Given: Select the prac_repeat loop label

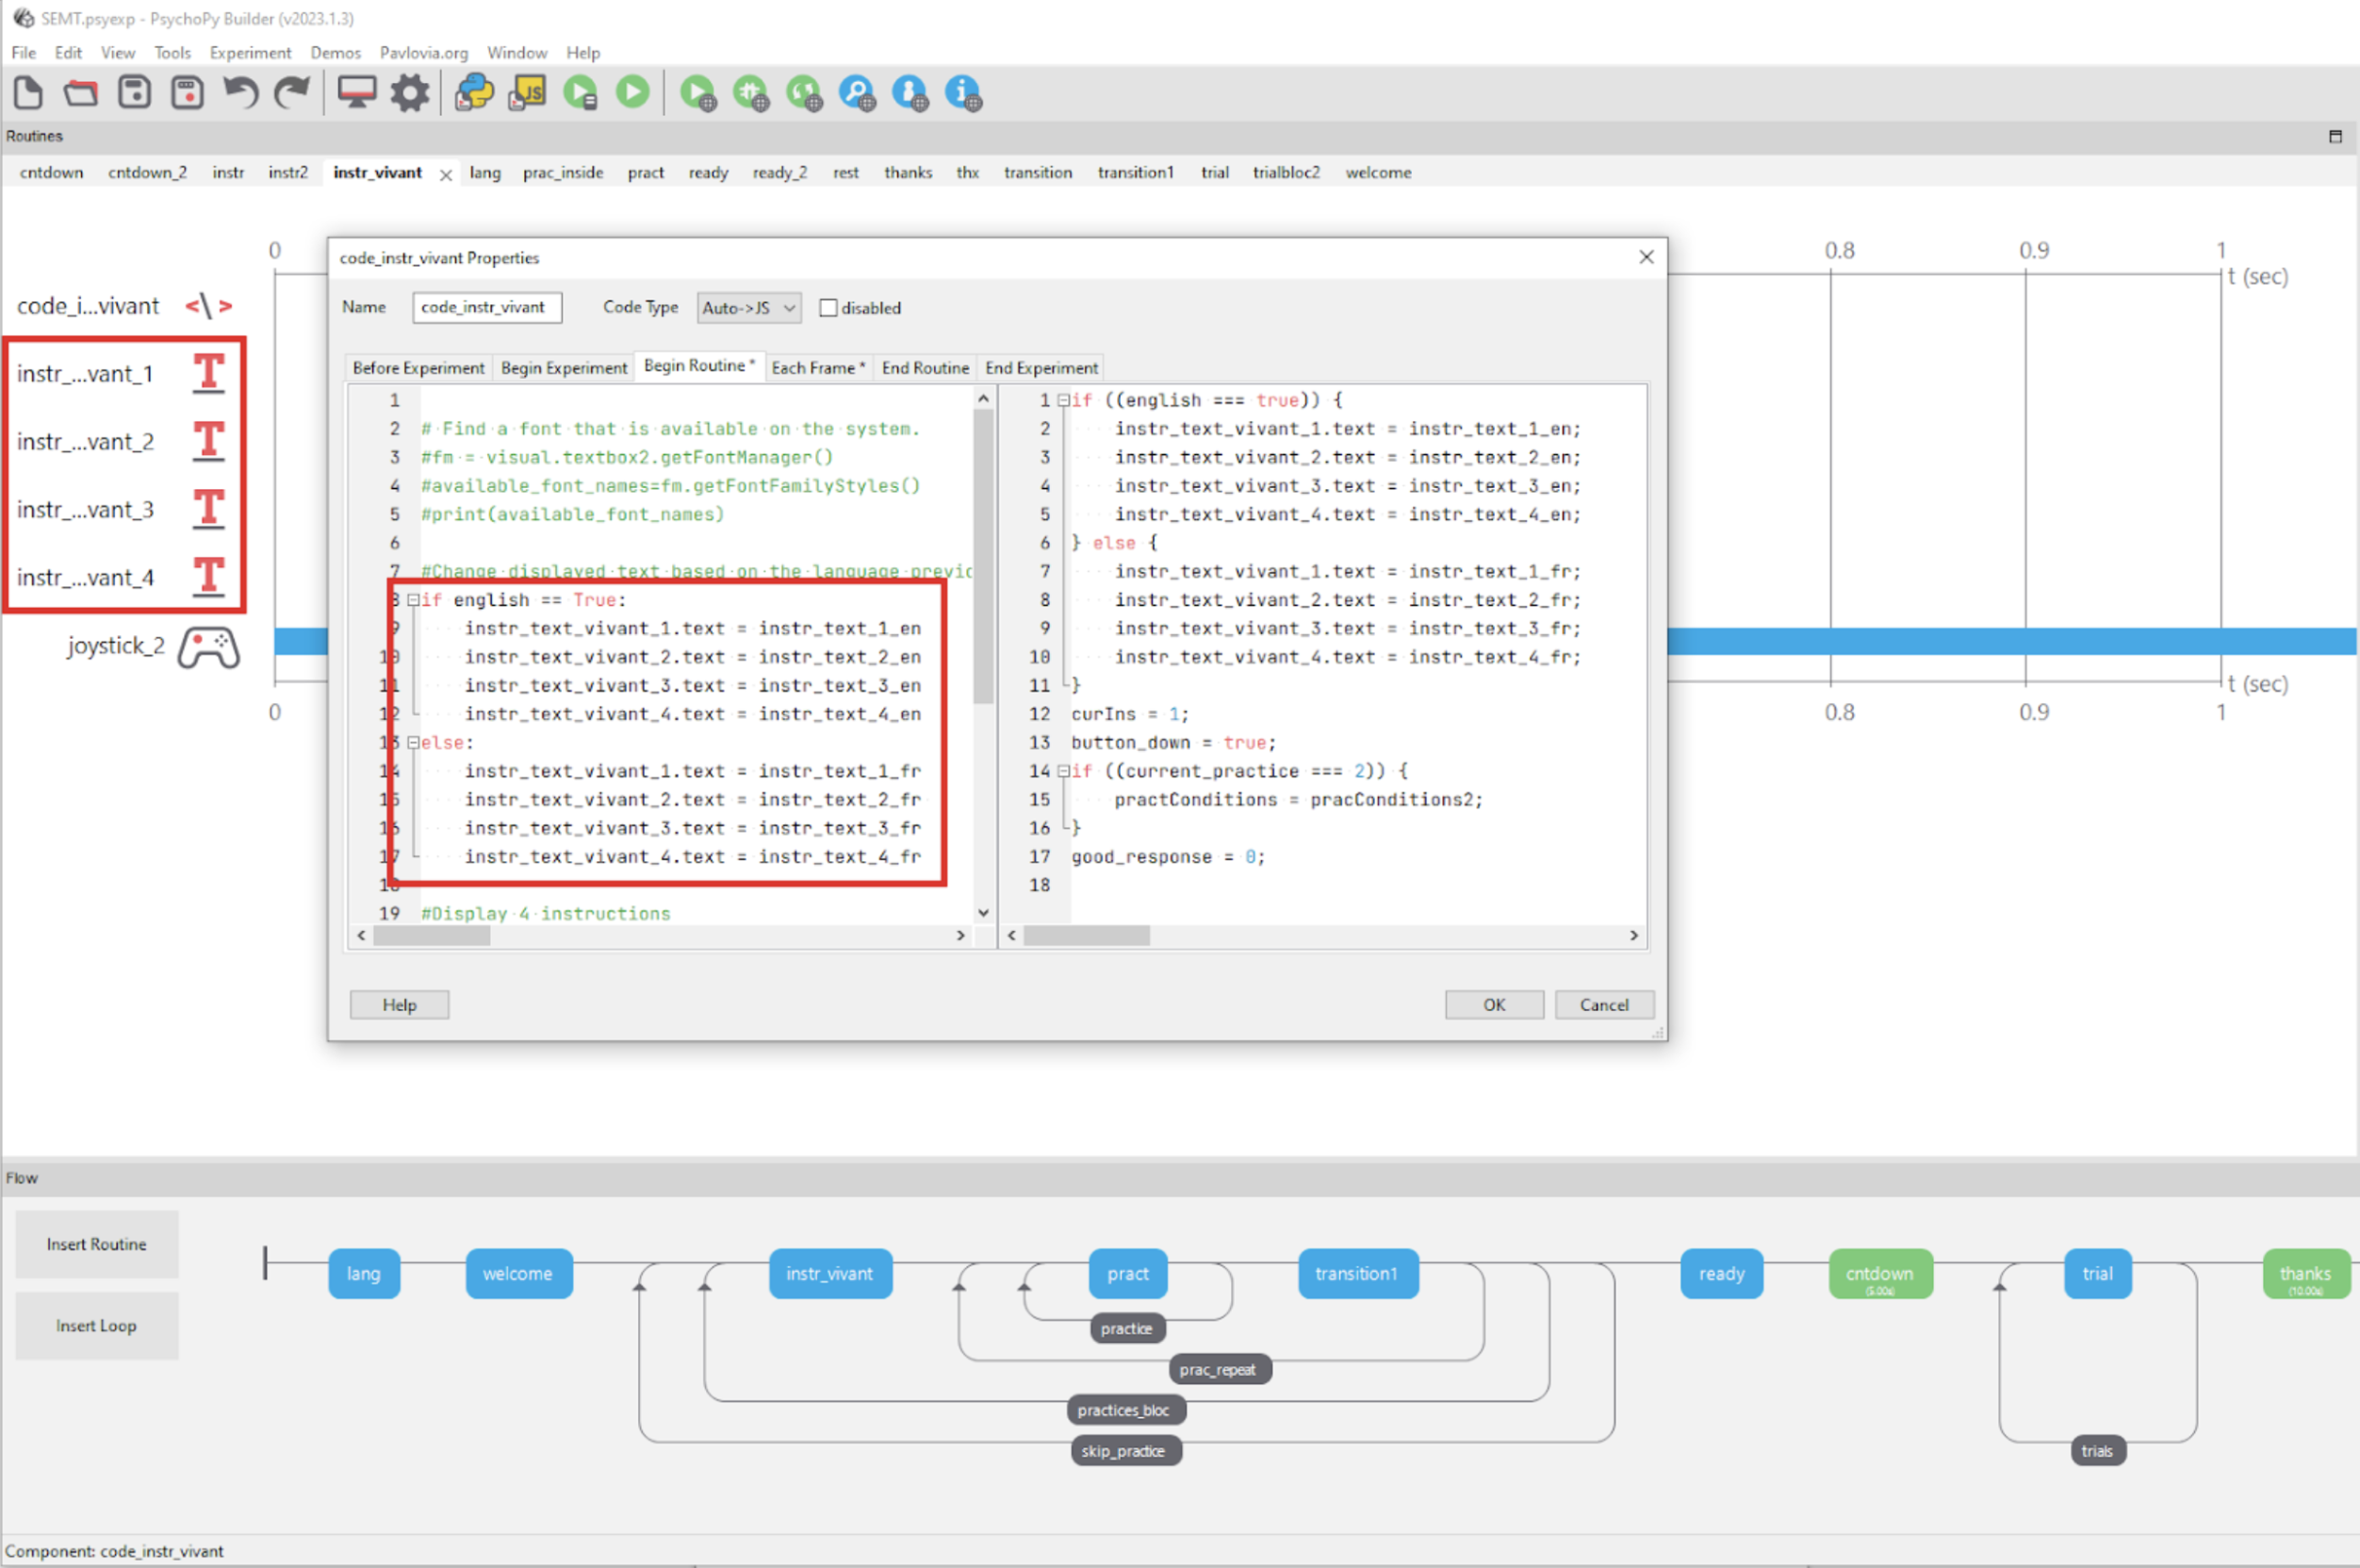Looking at the screenshot, I should click(1219, 1369).
